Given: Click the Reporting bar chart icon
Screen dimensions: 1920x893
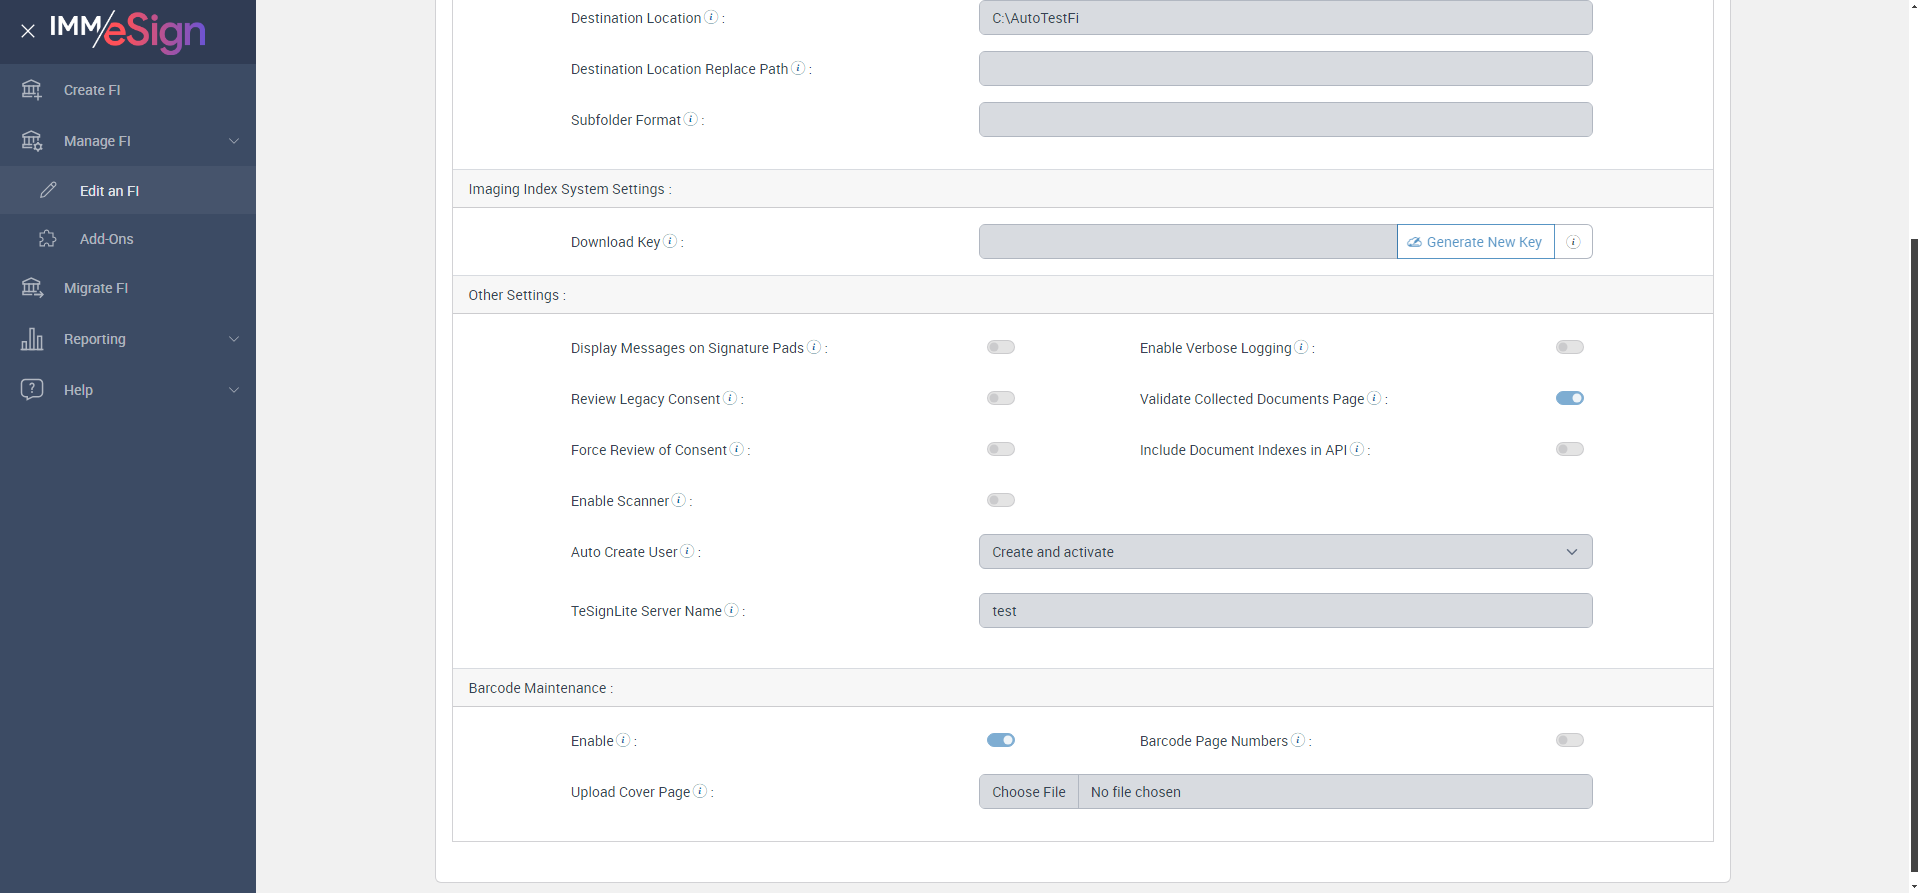Looking at the screenshot, I should point(32,339).
